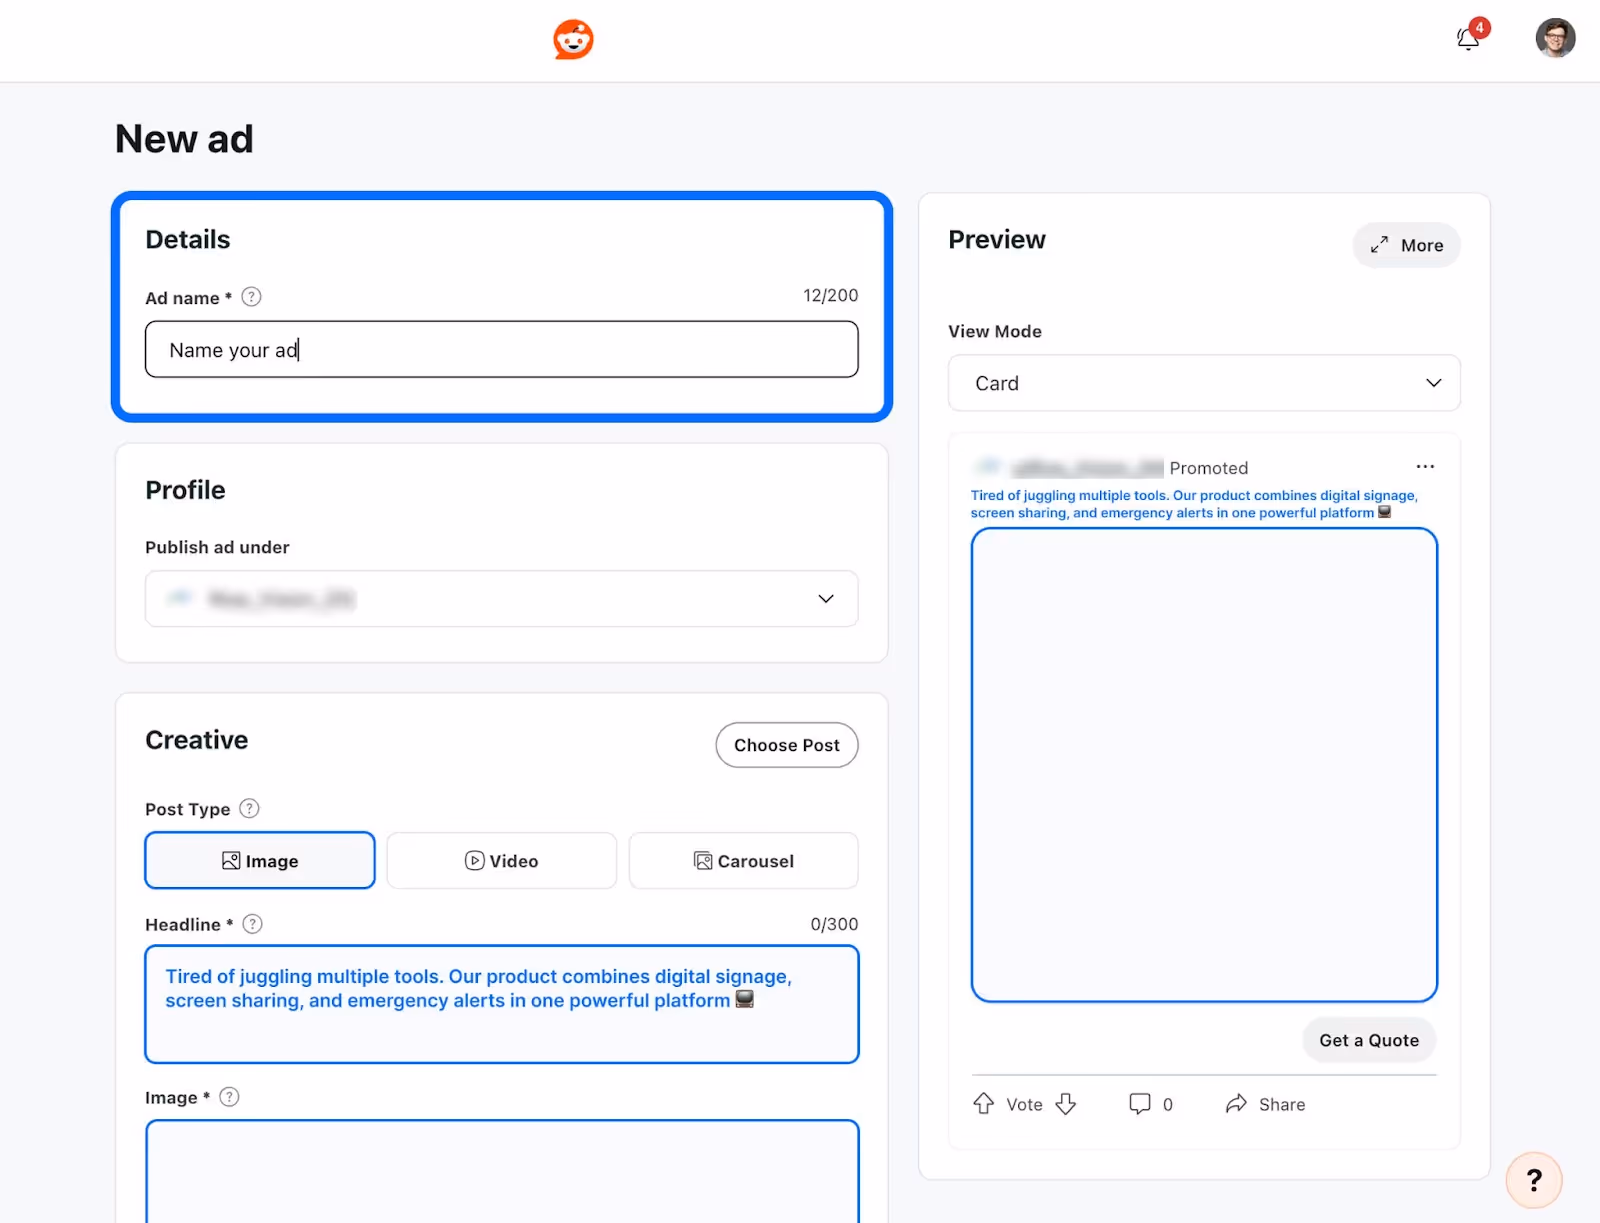The image size is (1600, 1223).
Task: Select the Carousel post type
Action: click(x=743, y=860)
